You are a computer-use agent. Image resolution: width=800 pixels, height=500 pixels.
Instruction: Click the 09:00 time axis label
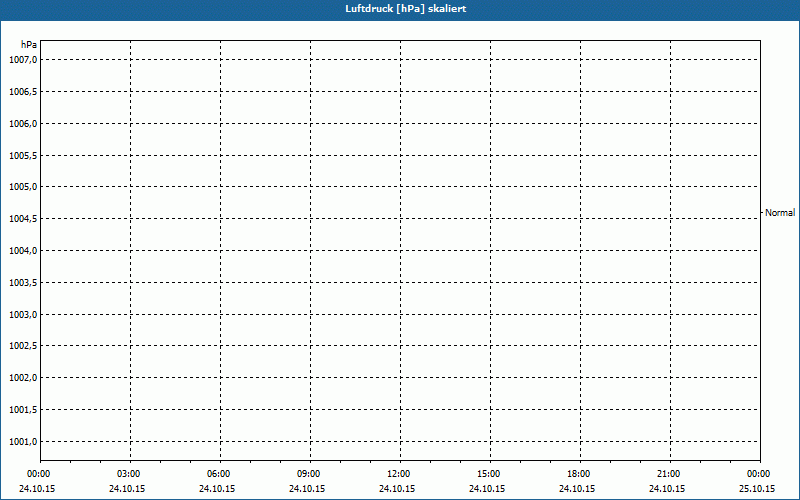(309, 474)
